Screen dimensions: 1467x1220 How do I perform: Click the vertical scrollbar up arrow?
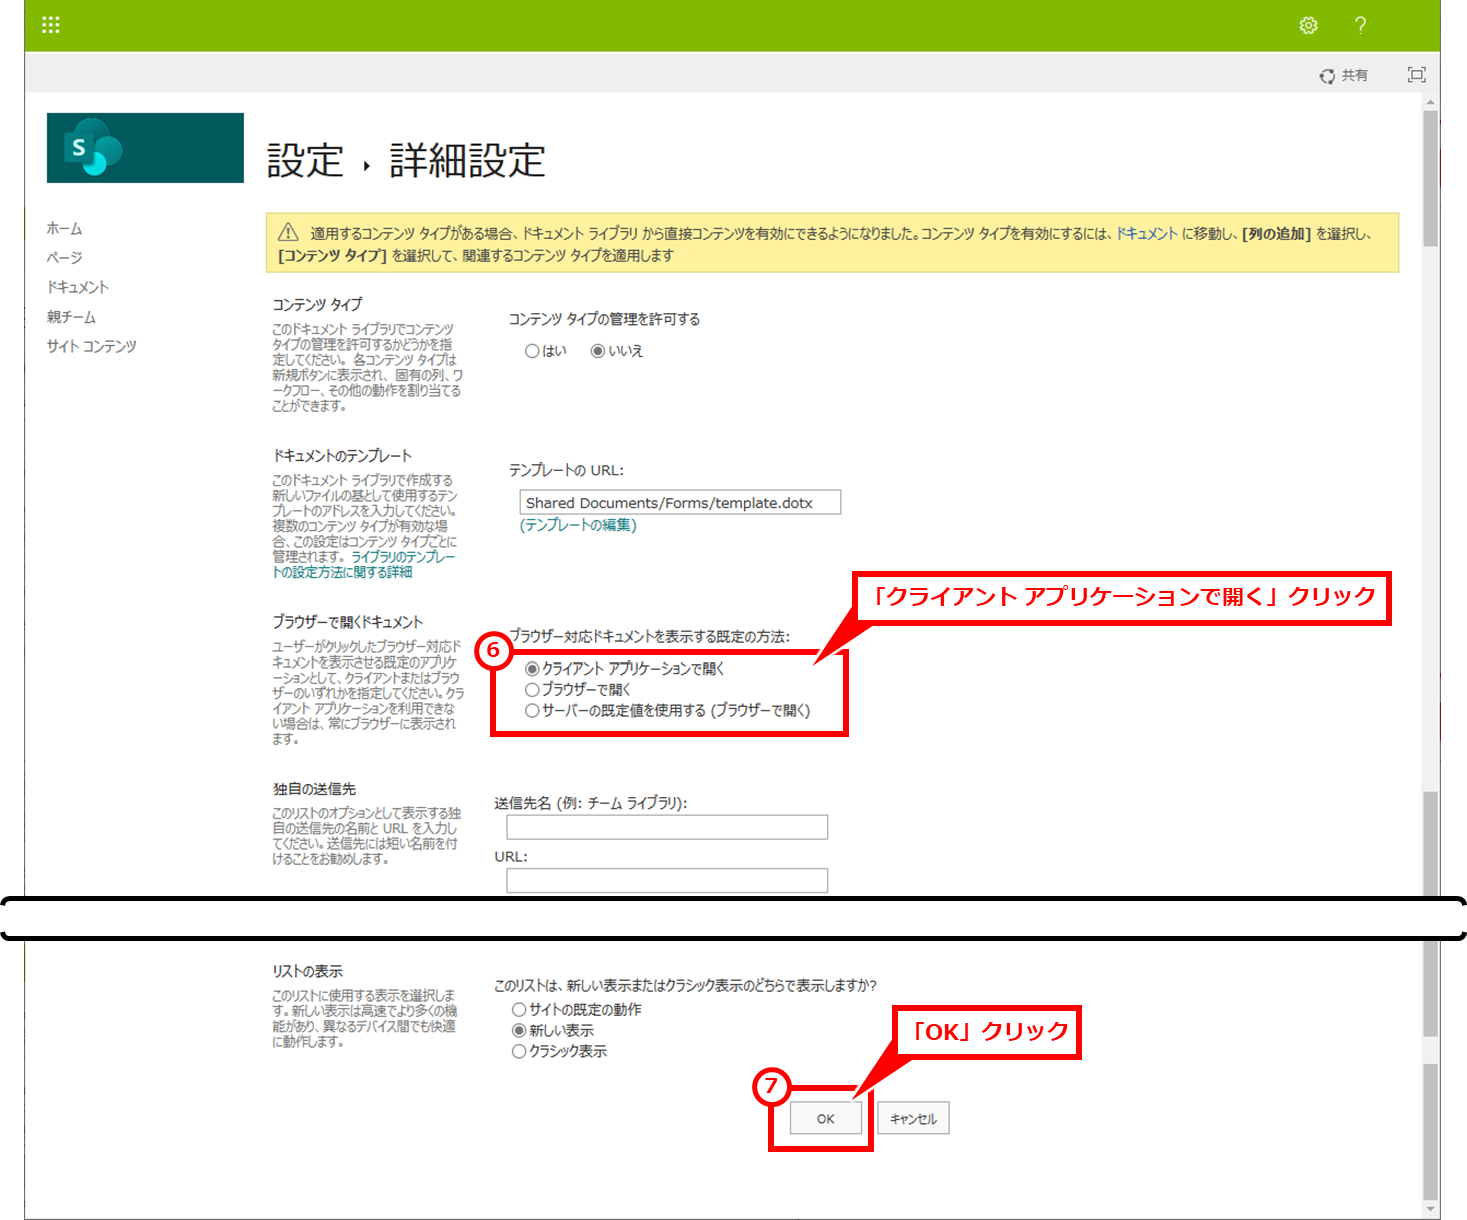click(1430, 102)
